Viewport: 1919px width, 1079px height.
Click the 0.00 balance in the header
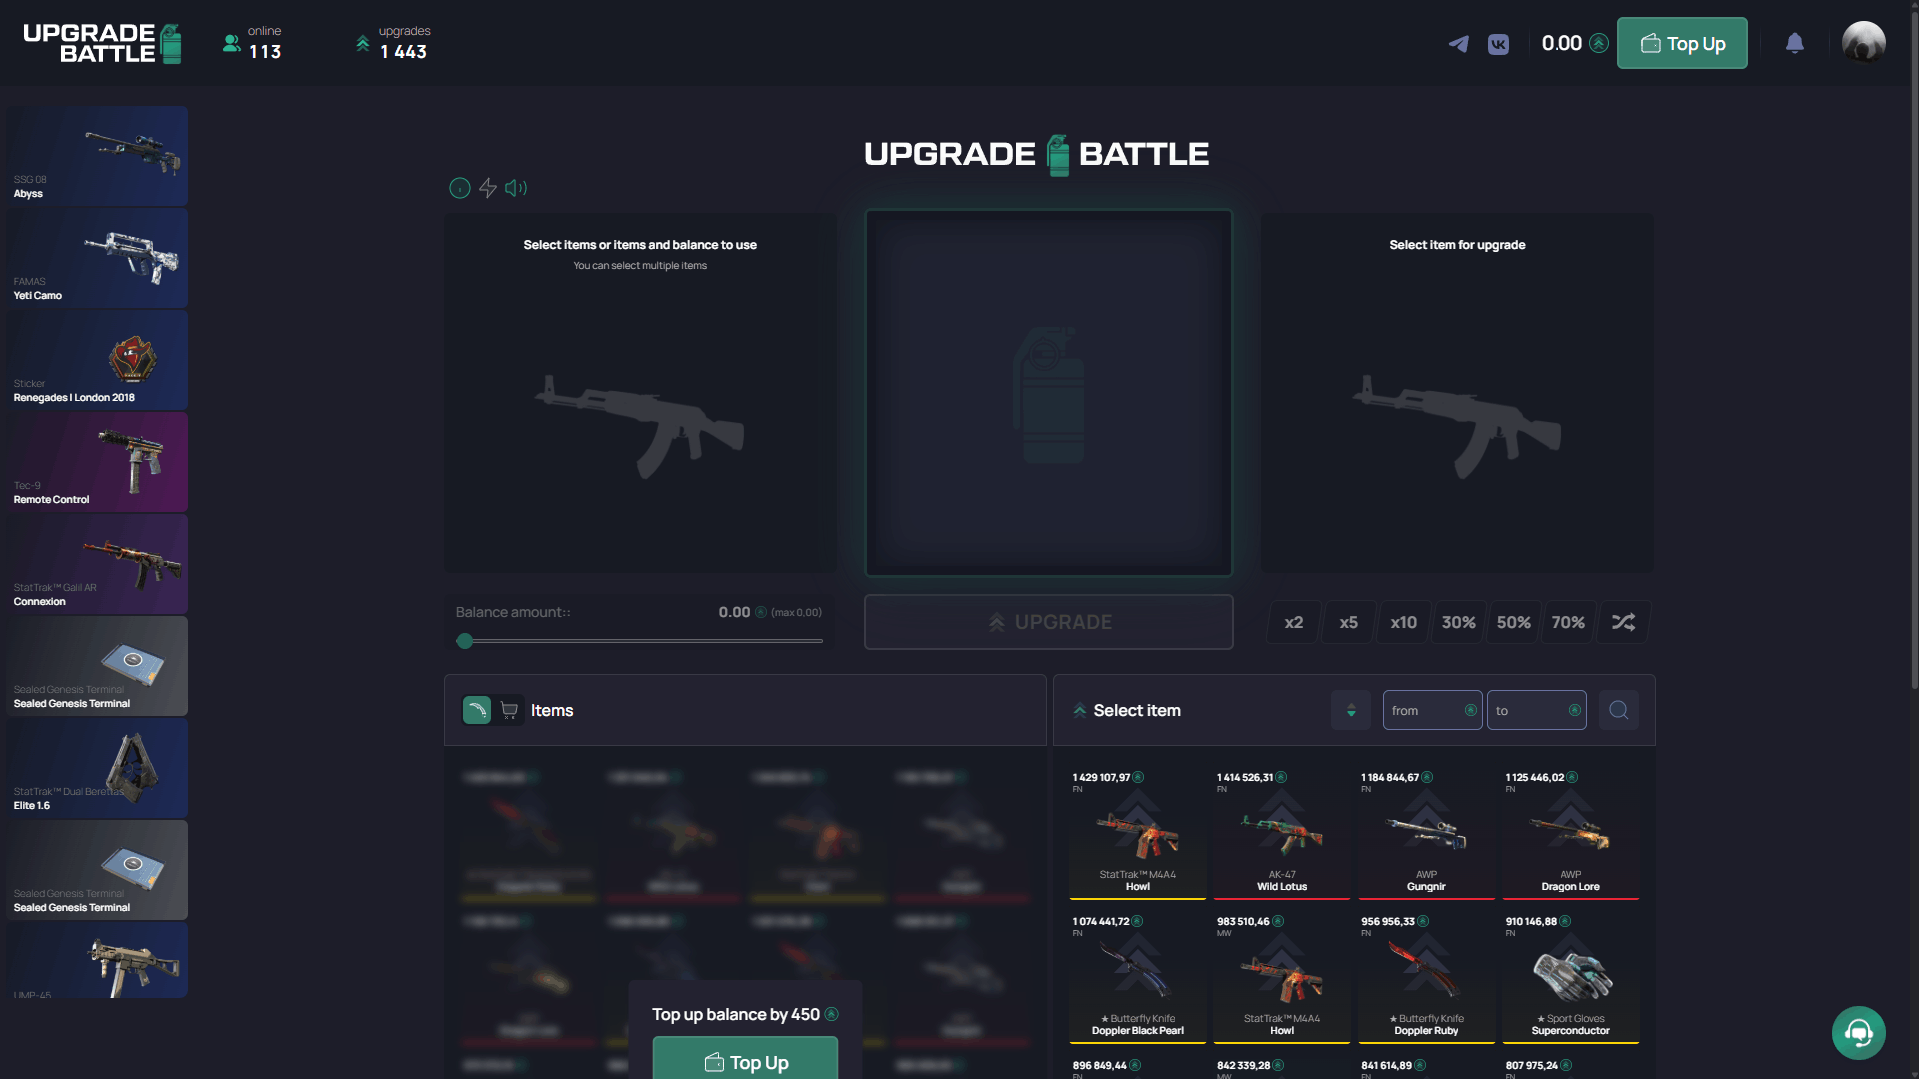pos(1574,43)
